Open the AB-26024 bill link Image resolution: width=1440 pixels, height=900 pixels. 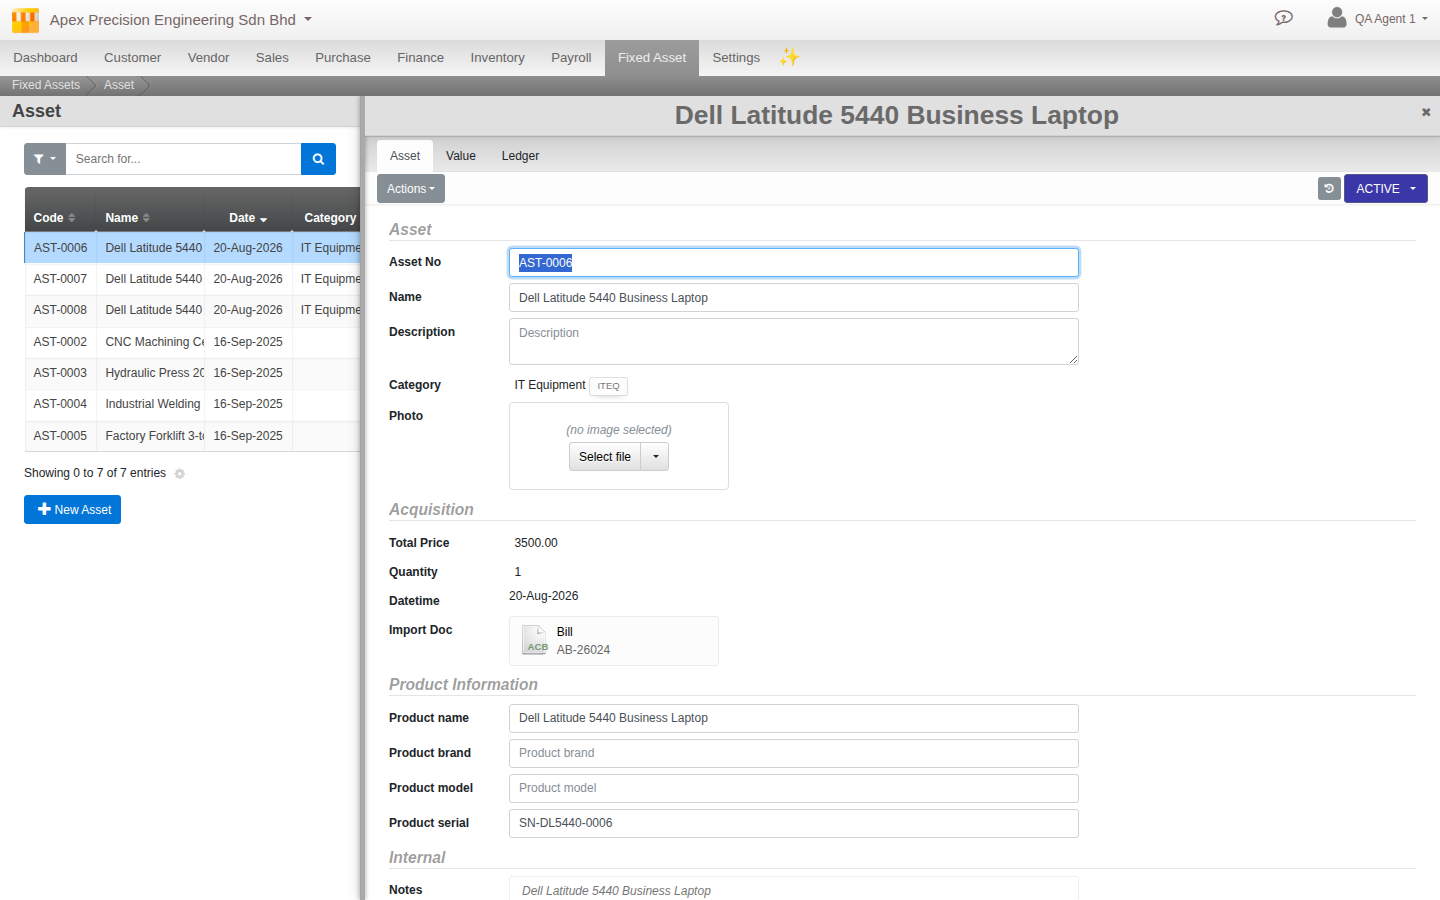[x=583, y=650]
